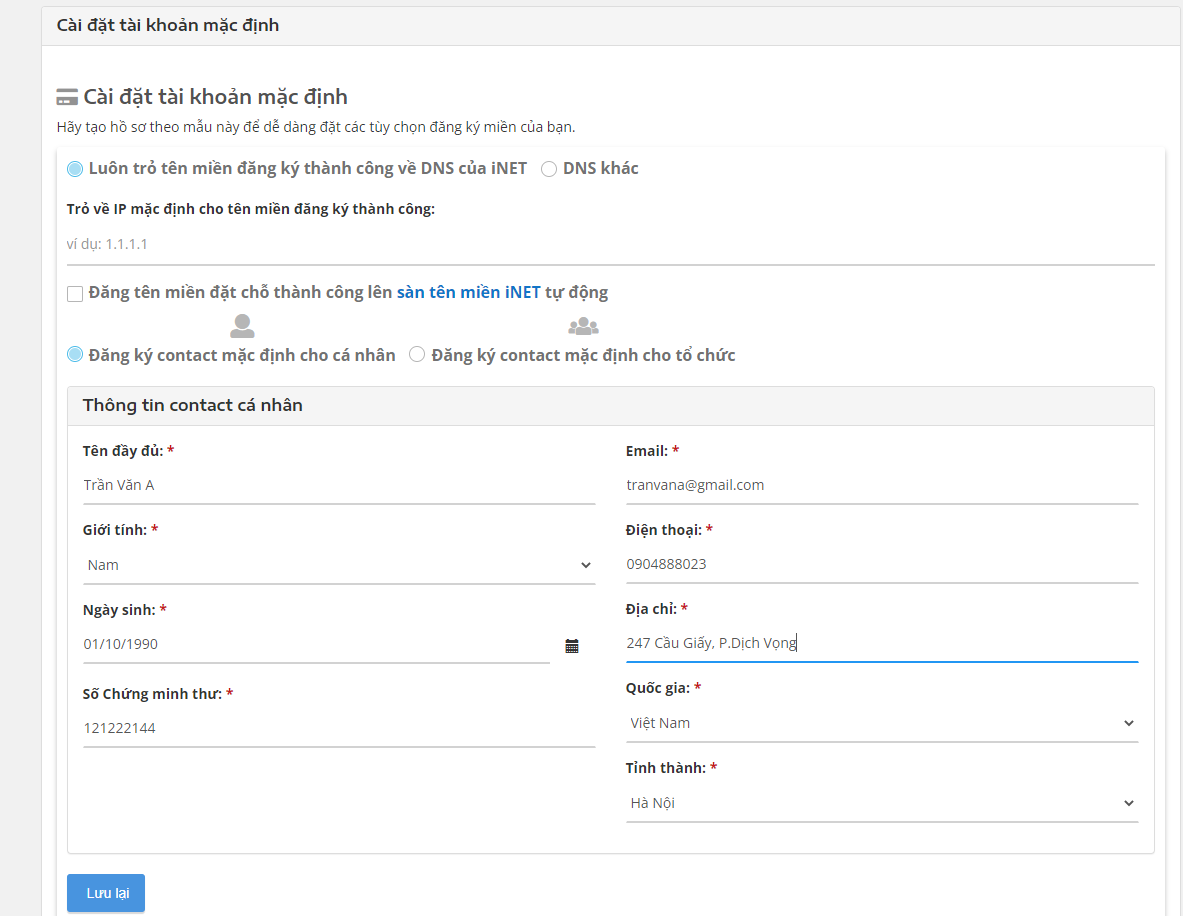
Task: Click the Số Chứng minh thư field 121222144
Action: coord(339,728)
